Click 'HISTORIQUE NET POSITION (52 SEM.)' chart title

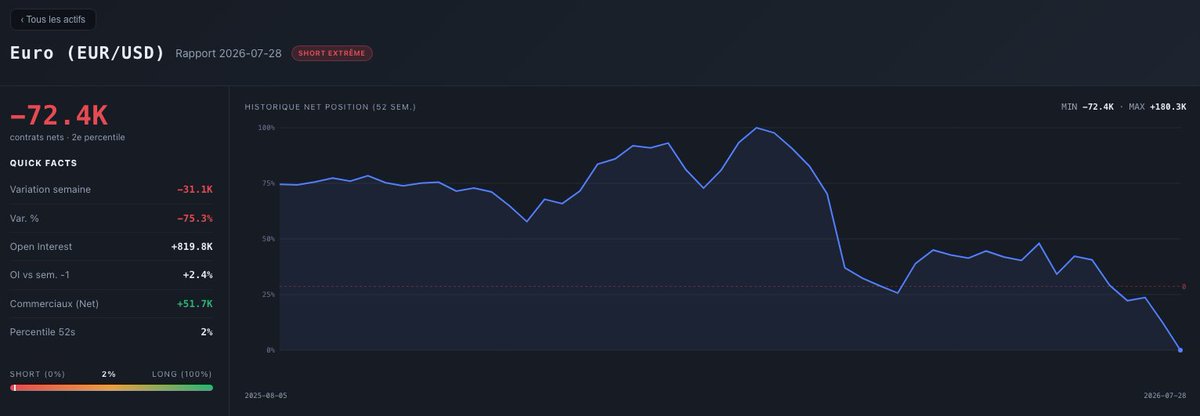coord(330,106)
